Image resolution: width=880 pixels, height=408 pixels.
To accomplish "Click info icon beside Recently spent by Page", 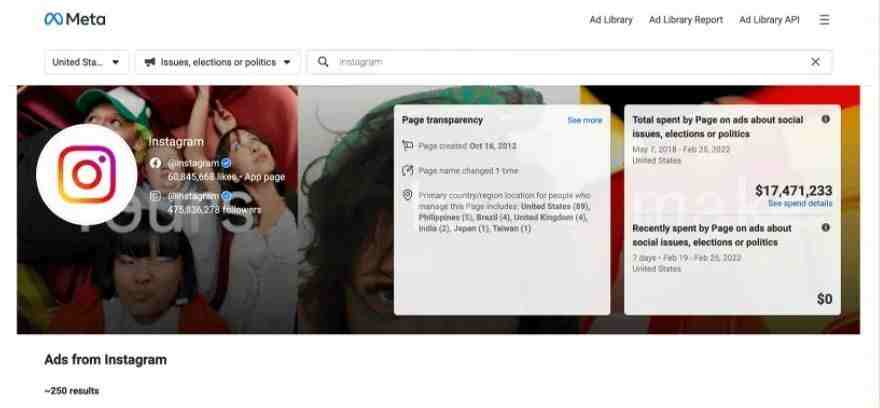I will (826, 228).
